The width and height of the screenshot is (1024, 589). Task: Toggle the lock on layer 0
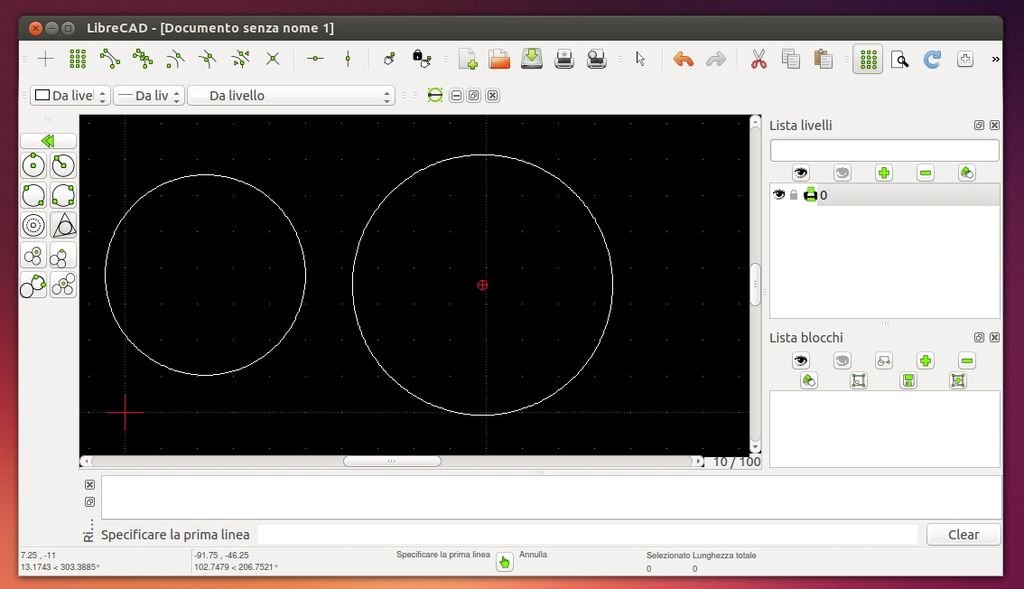[x=794, y=195]
